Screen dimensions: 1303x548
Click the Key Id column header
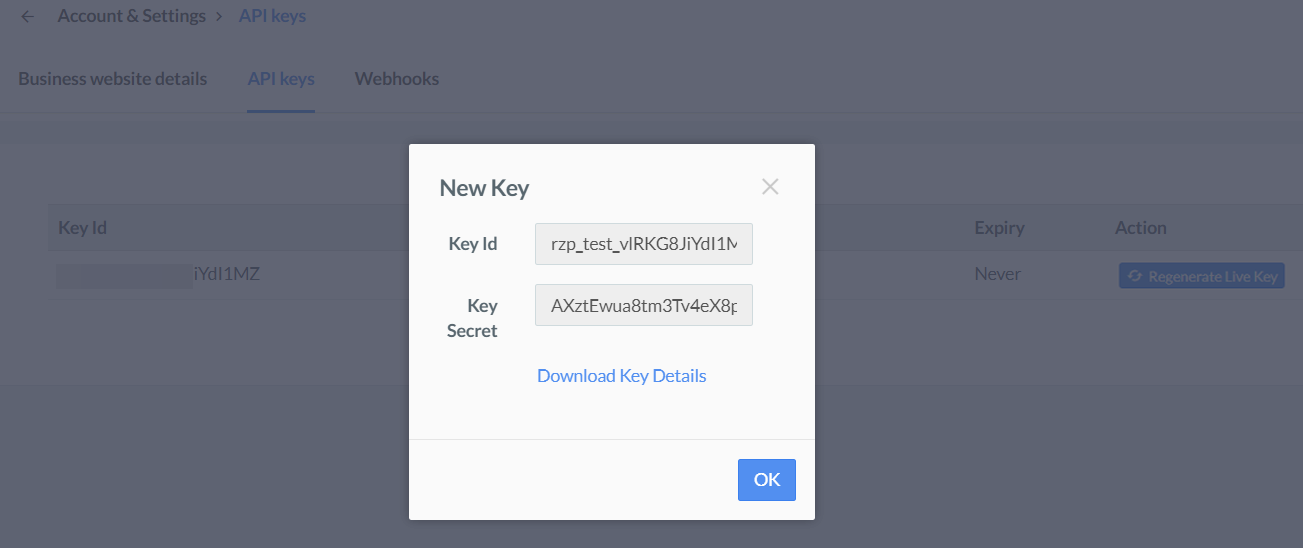83,227
